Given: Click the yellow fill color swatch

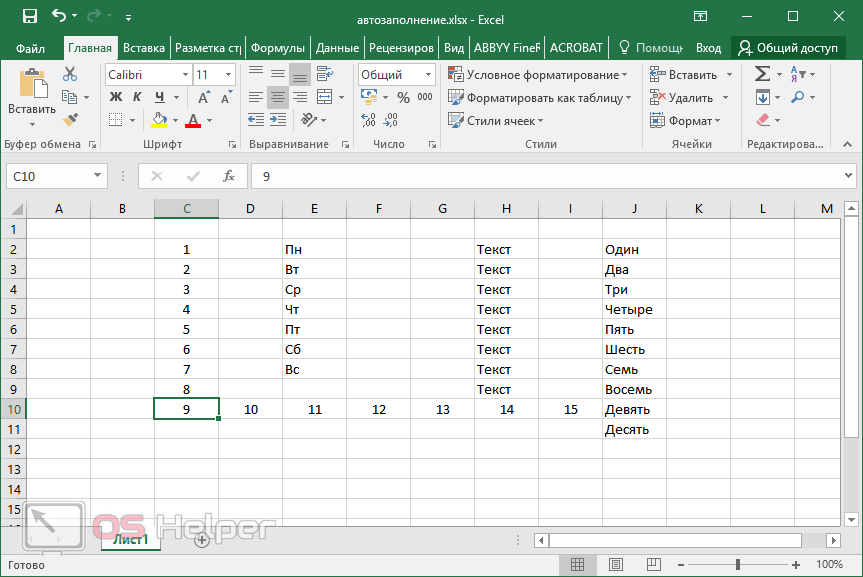Looking at the screenshot, I should [159, 120].
